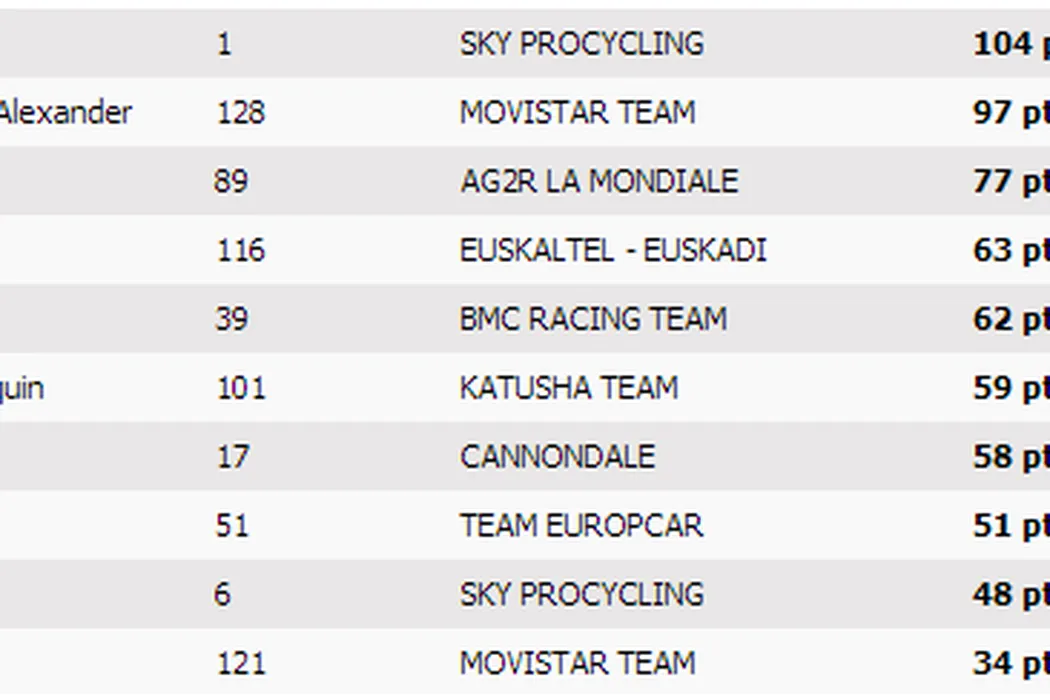1050x700 pixels.
Task: Click the rider name ending in Alexander
Action: click(x=64, y=112)
